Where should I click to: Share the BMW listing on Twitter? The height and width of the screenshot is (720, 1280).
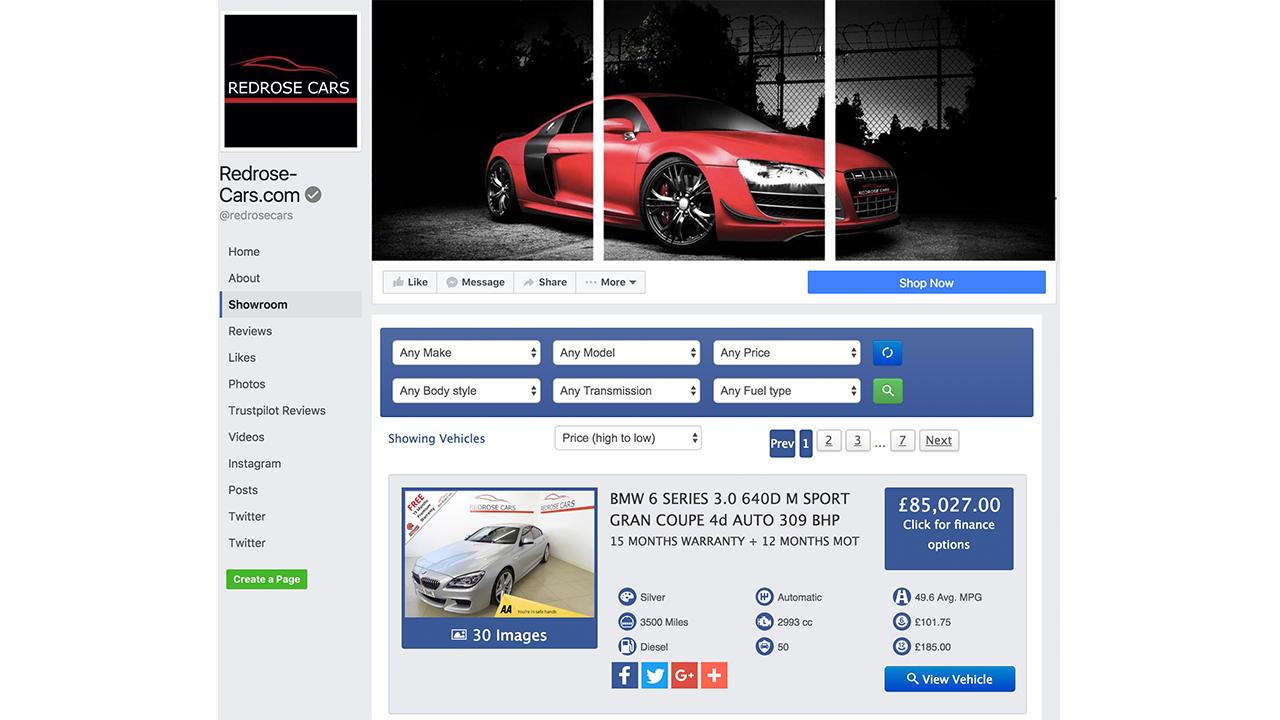[x=655, y=675]
